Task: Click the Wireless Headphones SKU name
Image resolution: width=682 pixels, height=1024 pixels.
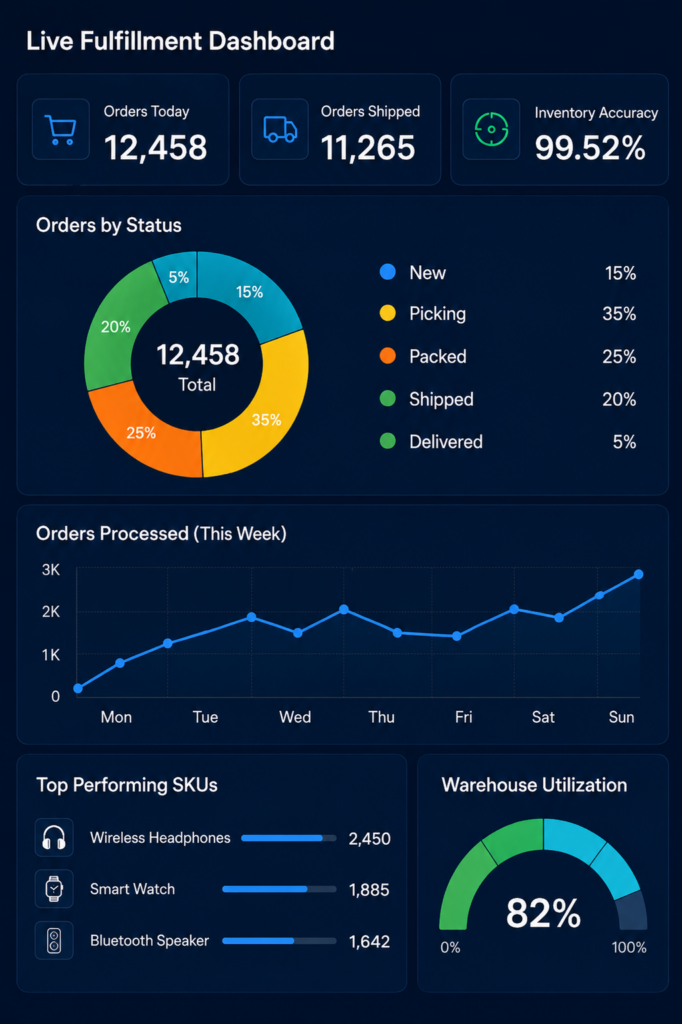Action: 160,838
